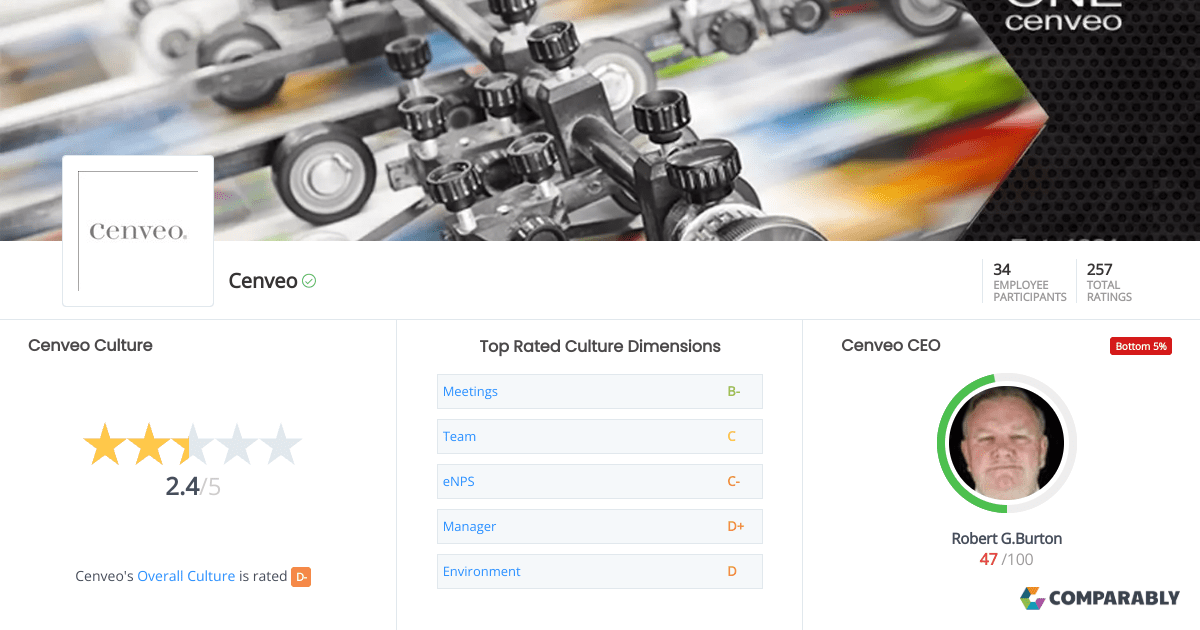1200x630 pixels.
Task: Click the Cenveo logo thumbnail
Action: pyautogui.click(x=138, y=231)
